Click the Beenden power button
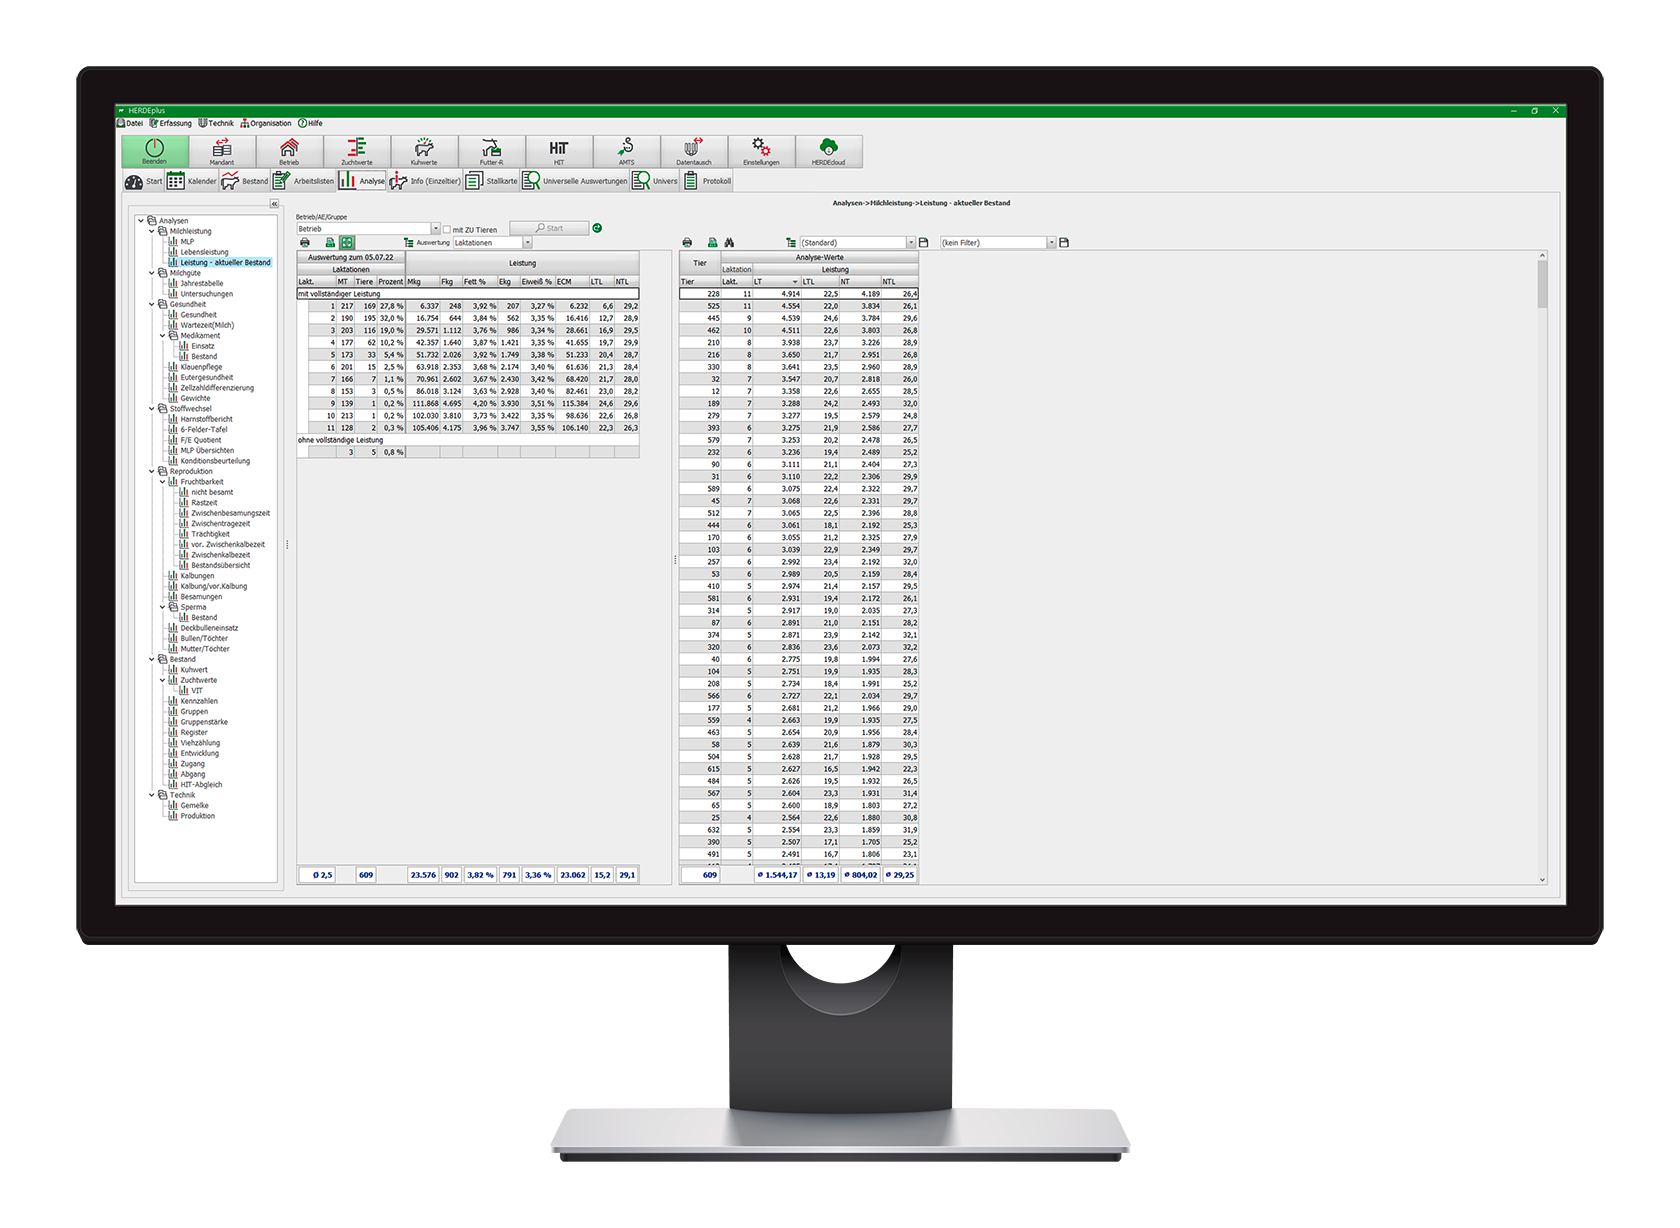This screenshot has height=1228, width=1680. click(154, 151)
